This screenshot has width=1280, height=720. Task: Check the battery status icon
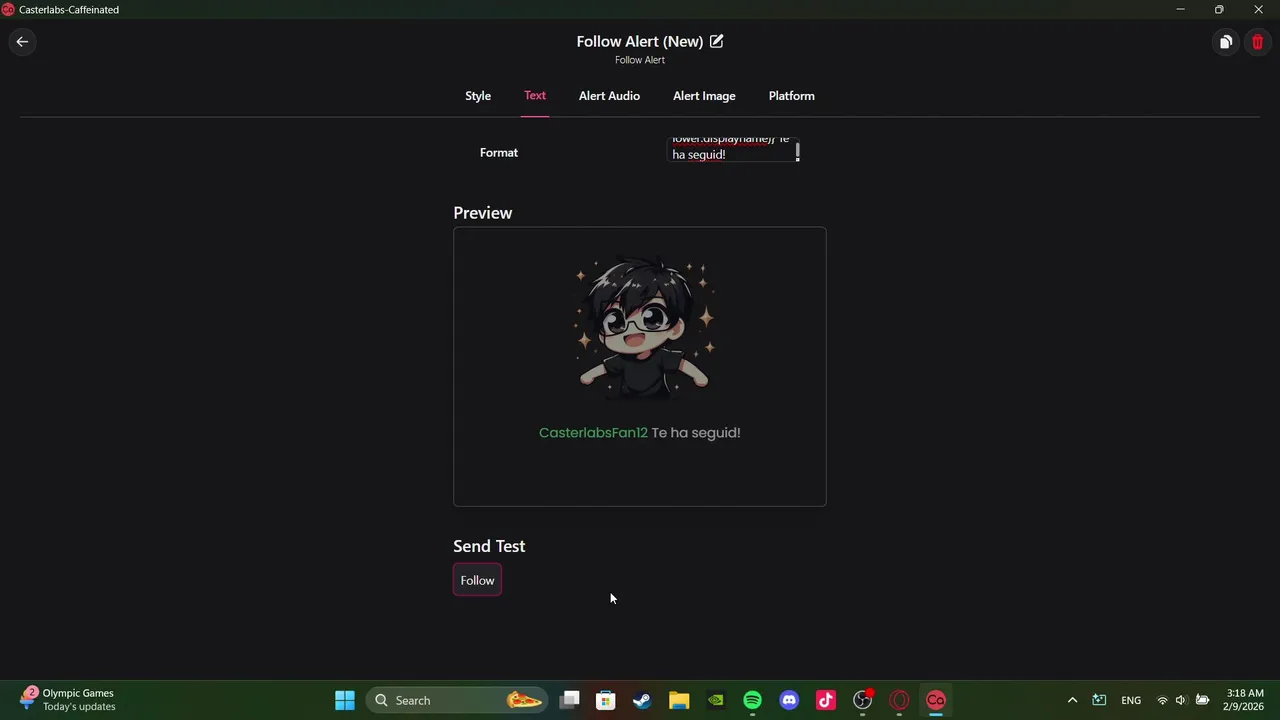click(1202, 700)
